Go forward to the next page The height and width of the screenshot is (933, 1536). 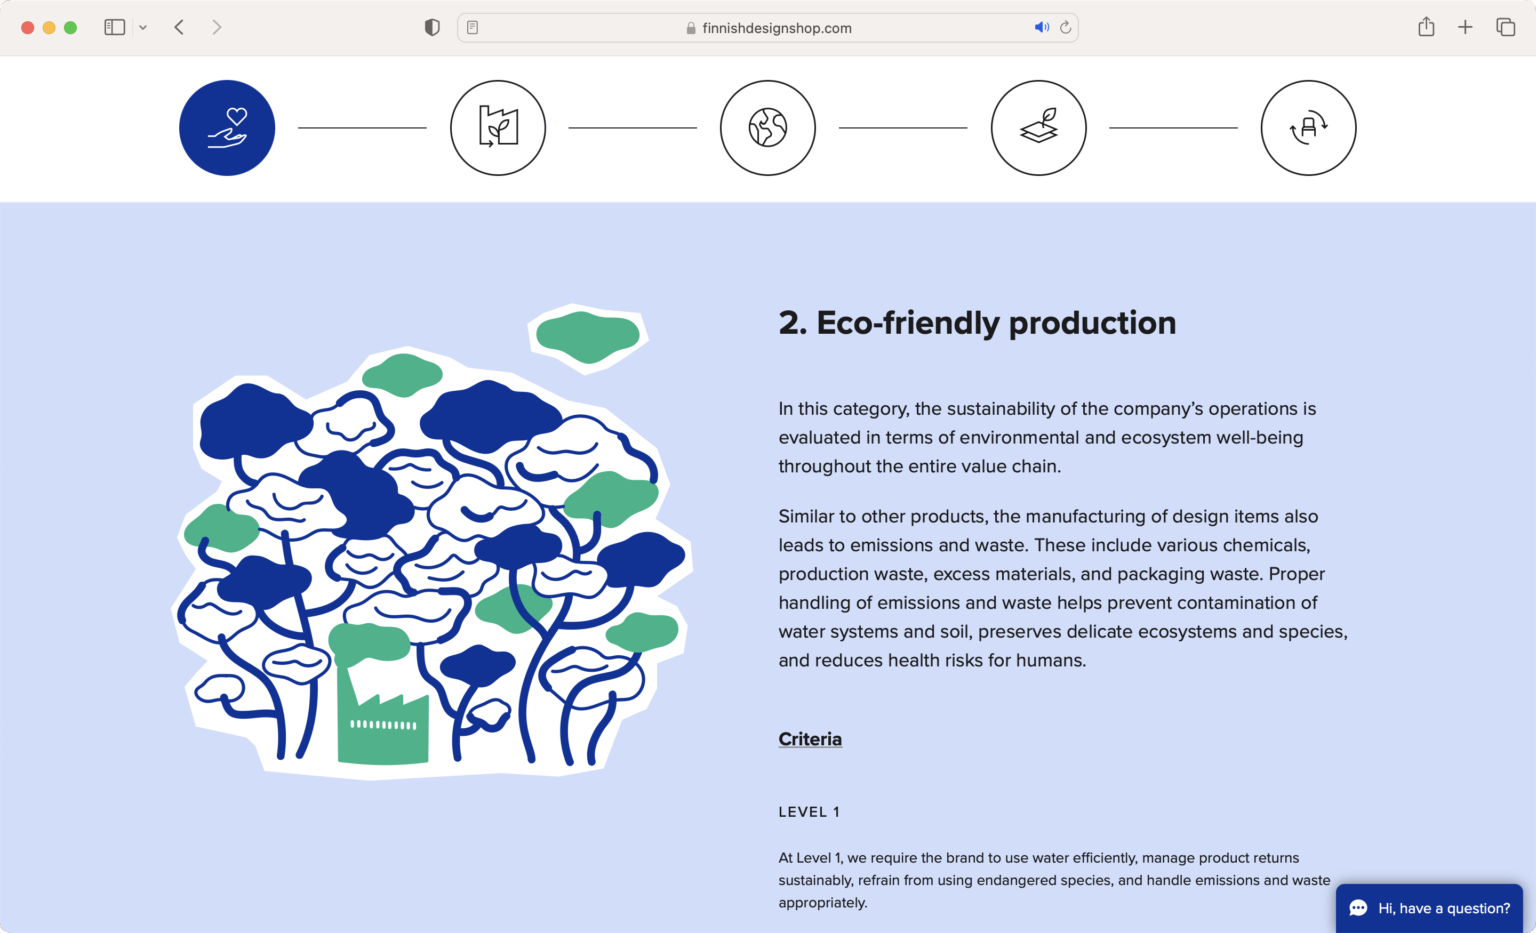[x=217, y=28]
